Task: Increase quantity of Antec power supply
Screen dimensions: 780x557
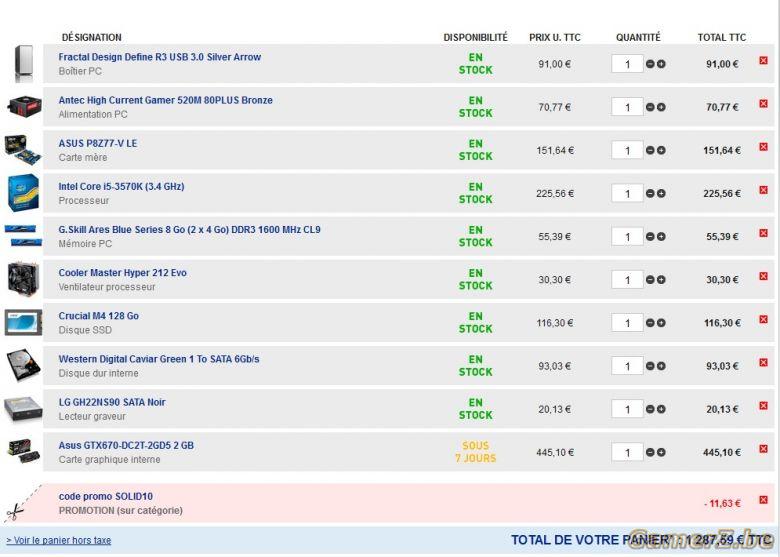Action: (661, 107)
